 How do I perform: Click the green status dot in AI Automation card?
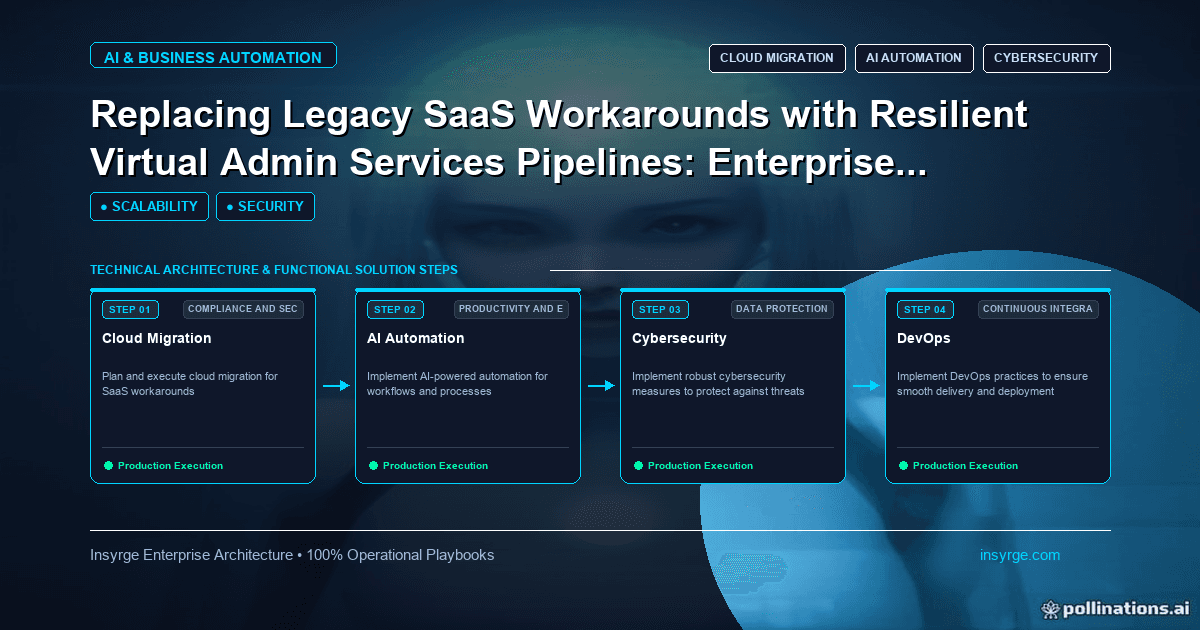coord(373,465)
